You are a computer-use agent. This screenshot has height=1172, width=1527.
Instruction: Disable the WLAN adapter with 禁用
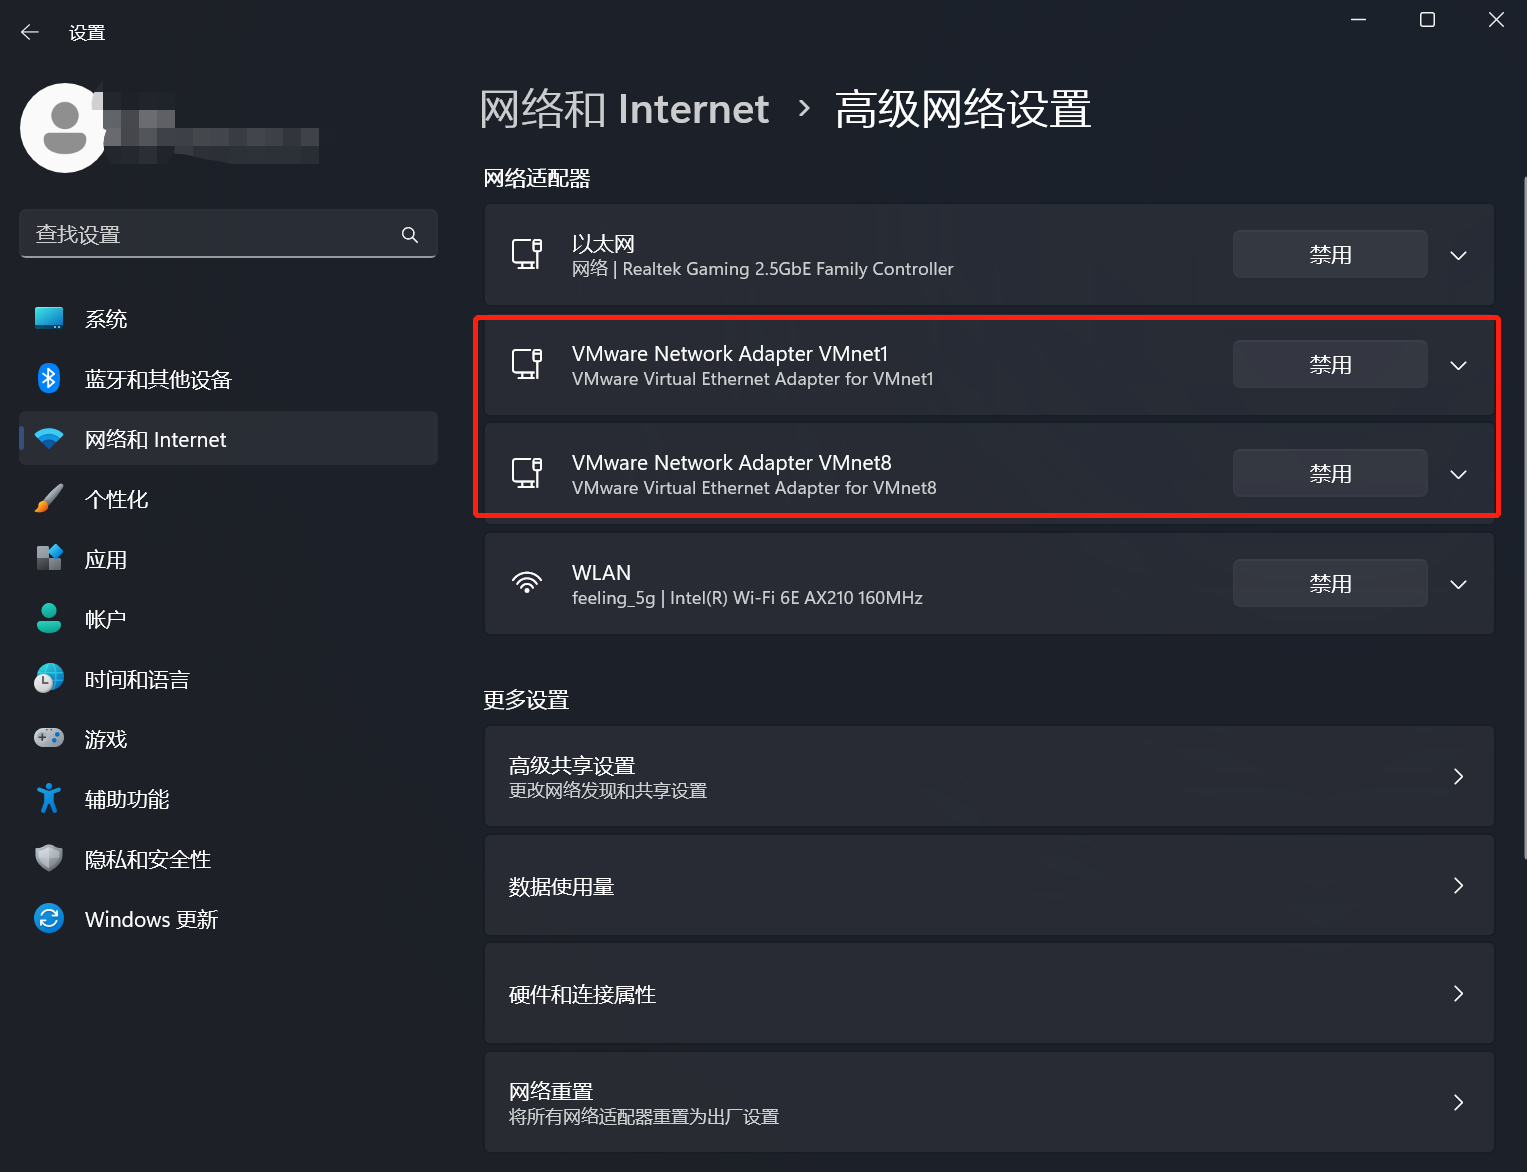1330,584
